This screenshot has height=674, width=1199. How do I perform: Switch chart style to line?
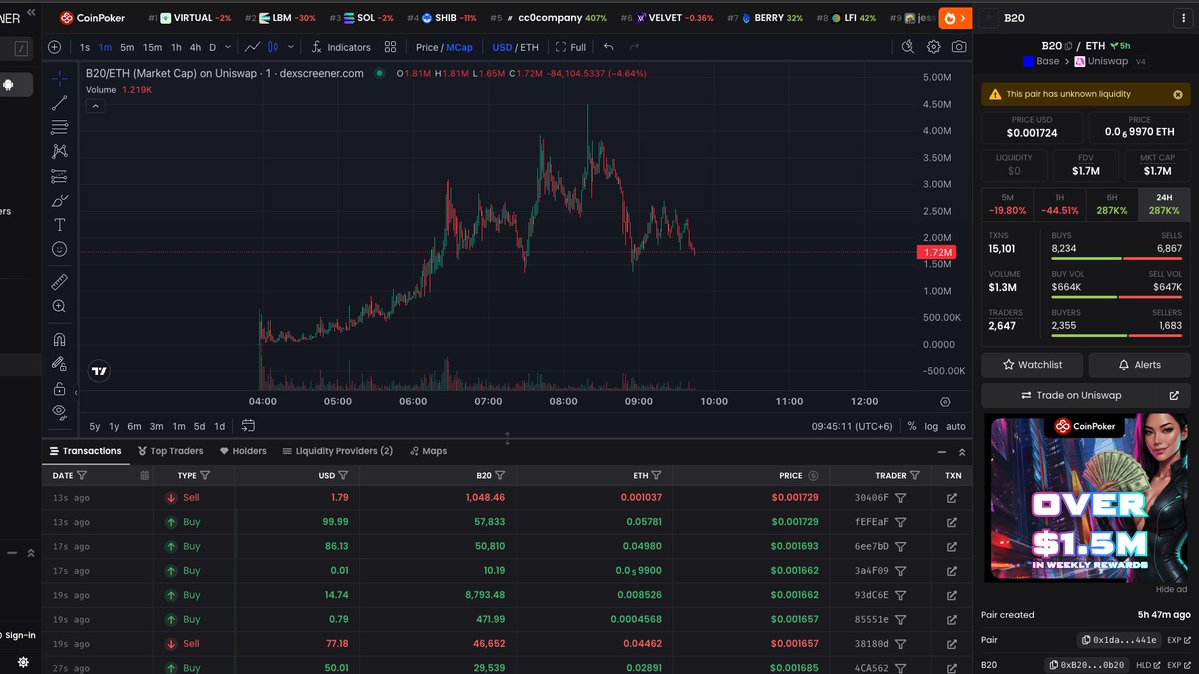click(252, 47)
